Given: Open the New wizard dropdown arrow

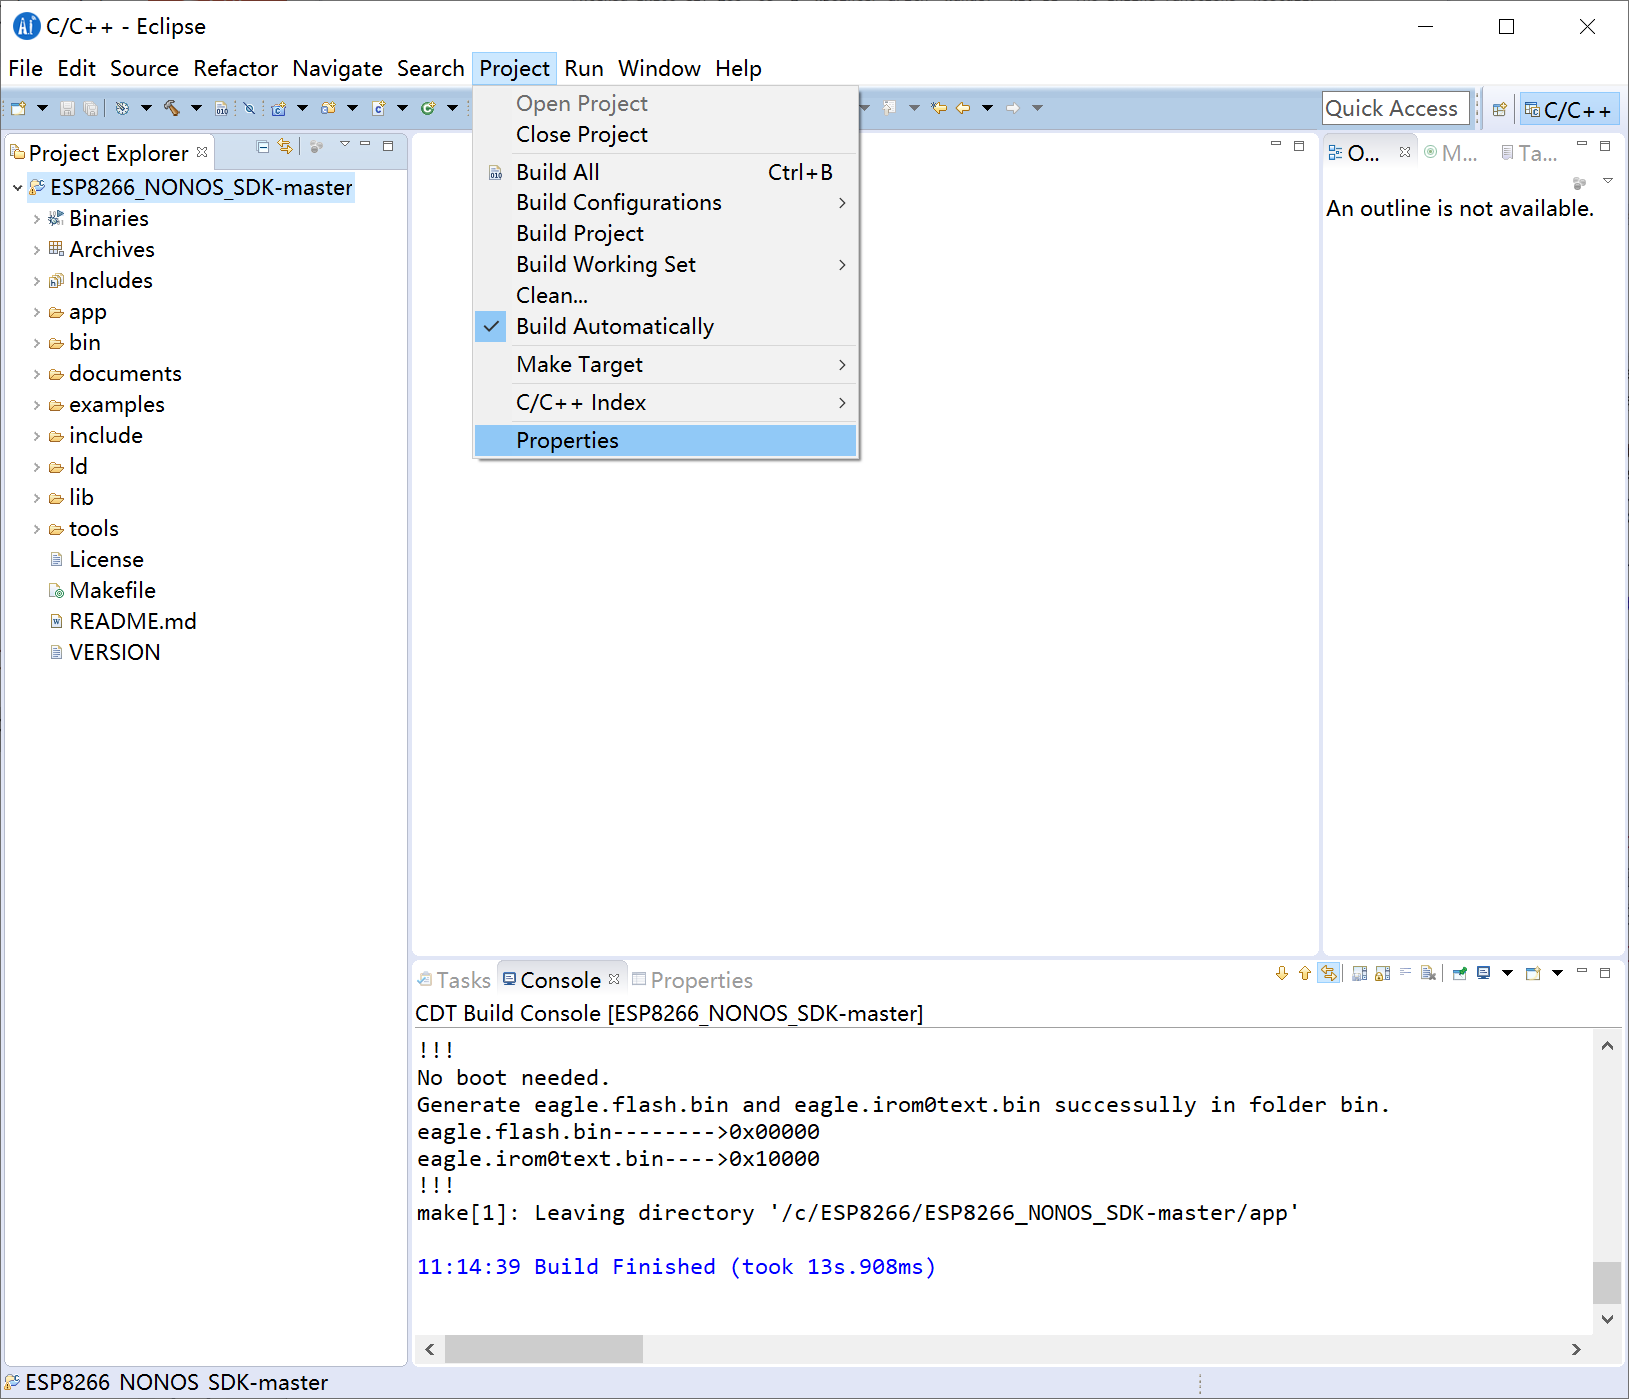Looking at the screenshot, I should pyautogui.click(x=42, y=108).
